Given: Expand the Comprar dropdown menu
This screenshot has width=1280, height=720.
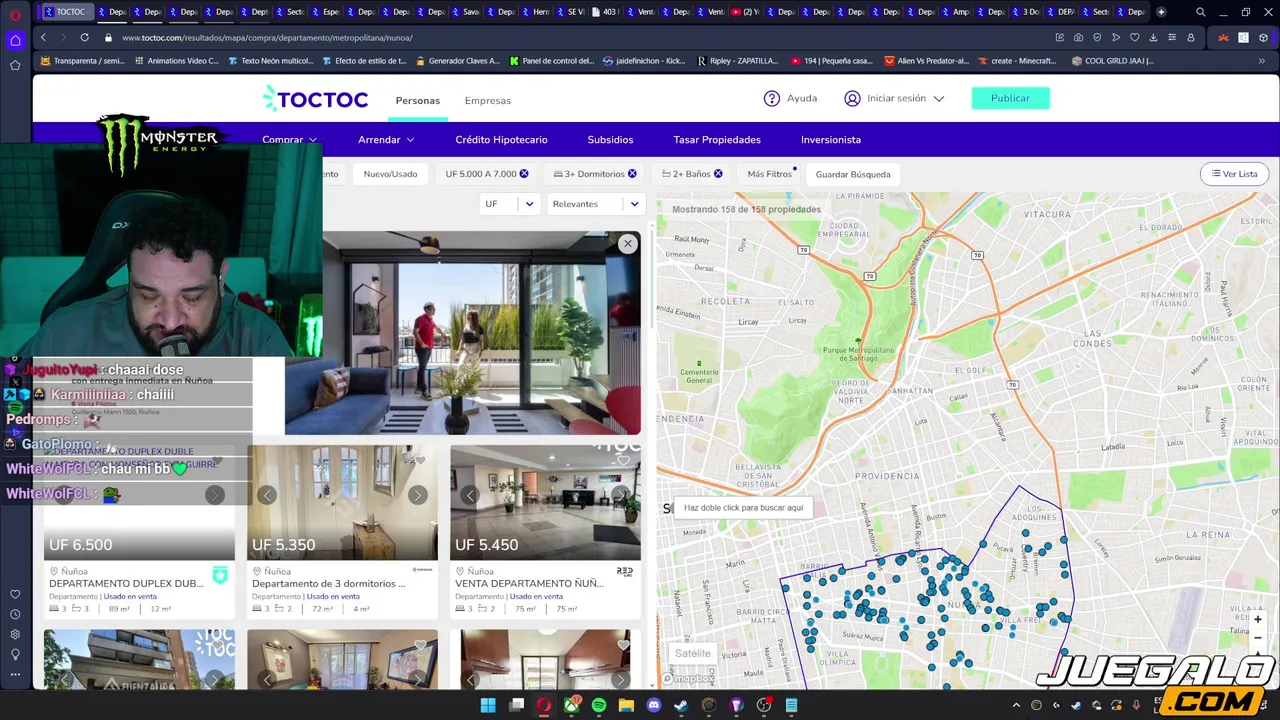Looking at the screenshot, I should [x=289, y=140].
